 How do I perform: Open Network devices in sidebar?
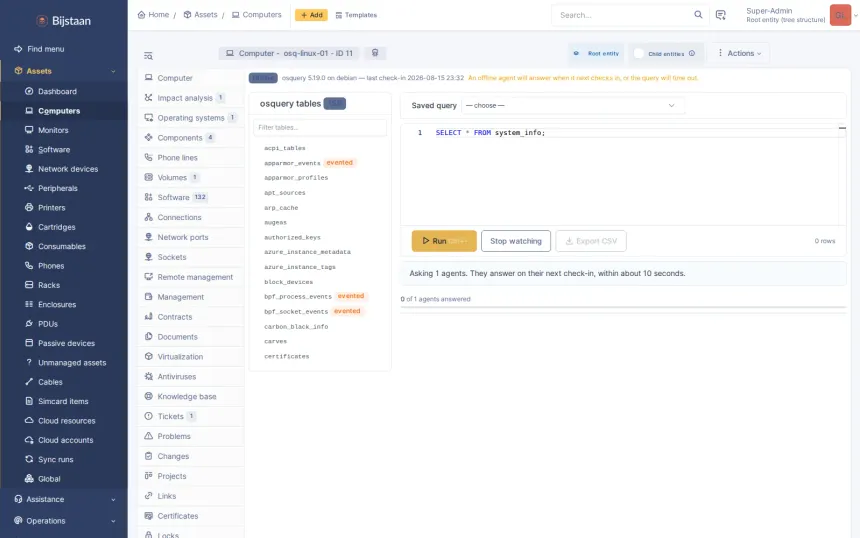click(68, 169)
